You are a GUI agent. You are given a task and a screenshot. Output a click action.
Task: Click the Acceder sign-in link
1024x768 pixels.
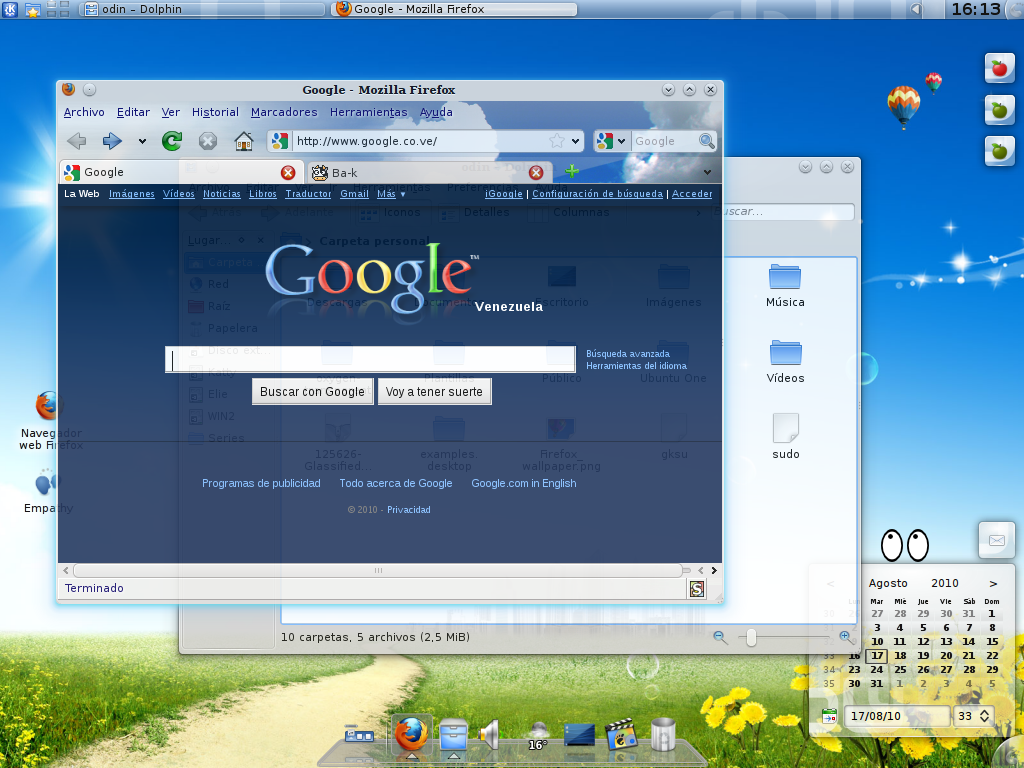(692, 194)
